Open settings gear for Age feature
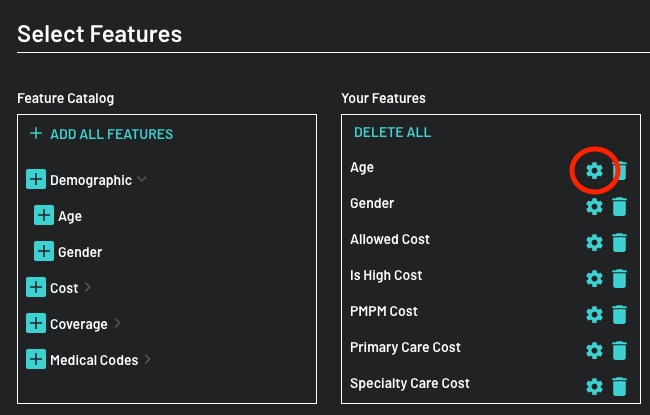The width and height of the screenshot is (650, 415). click(594, 171)
